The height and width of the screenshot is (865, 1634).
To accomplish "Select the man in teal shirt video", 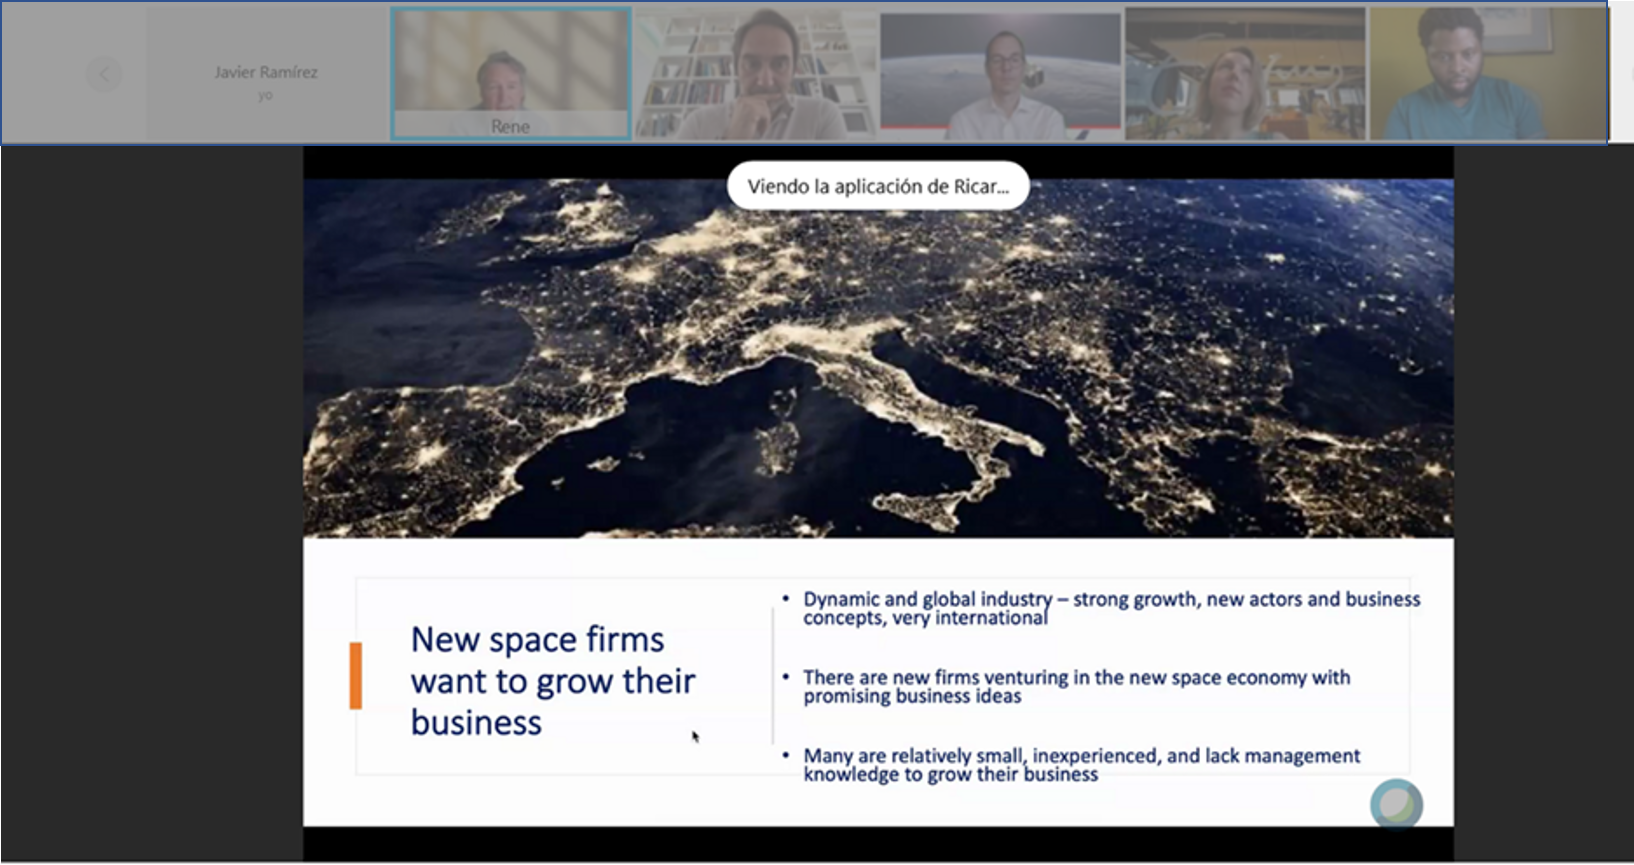I will coord(1488,73).
